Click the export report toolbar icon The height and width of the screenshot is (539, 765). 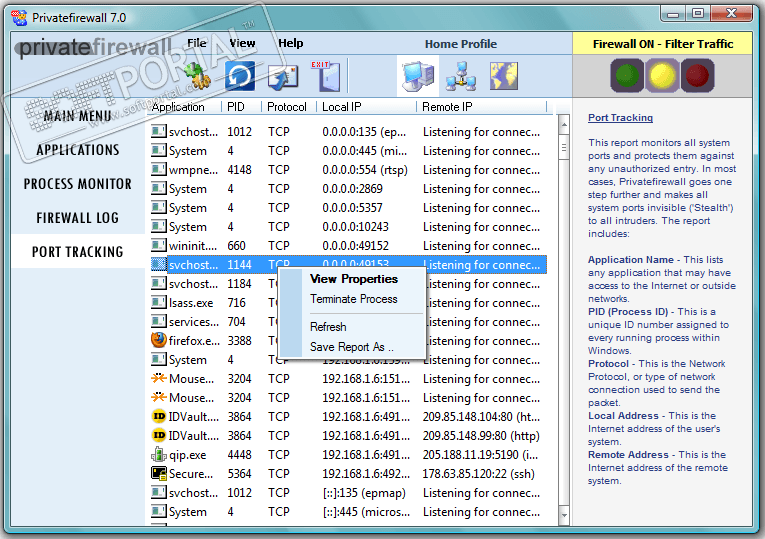coord(283,77)
